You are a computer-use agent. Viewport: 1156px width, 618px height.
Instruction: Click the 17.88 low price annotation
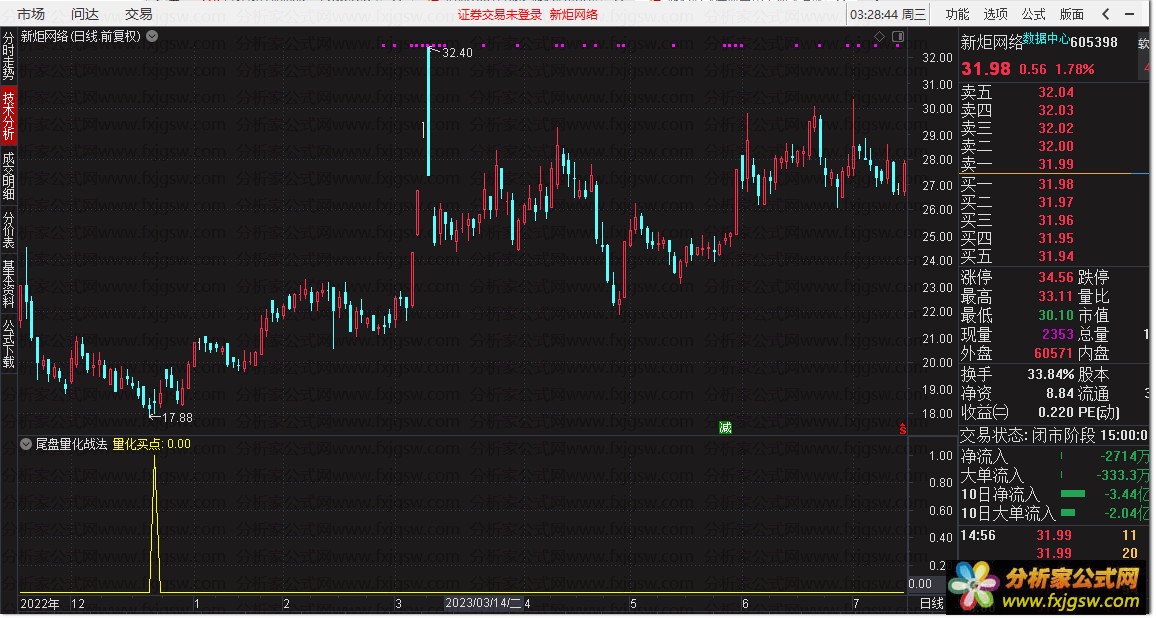pos(177,418)
